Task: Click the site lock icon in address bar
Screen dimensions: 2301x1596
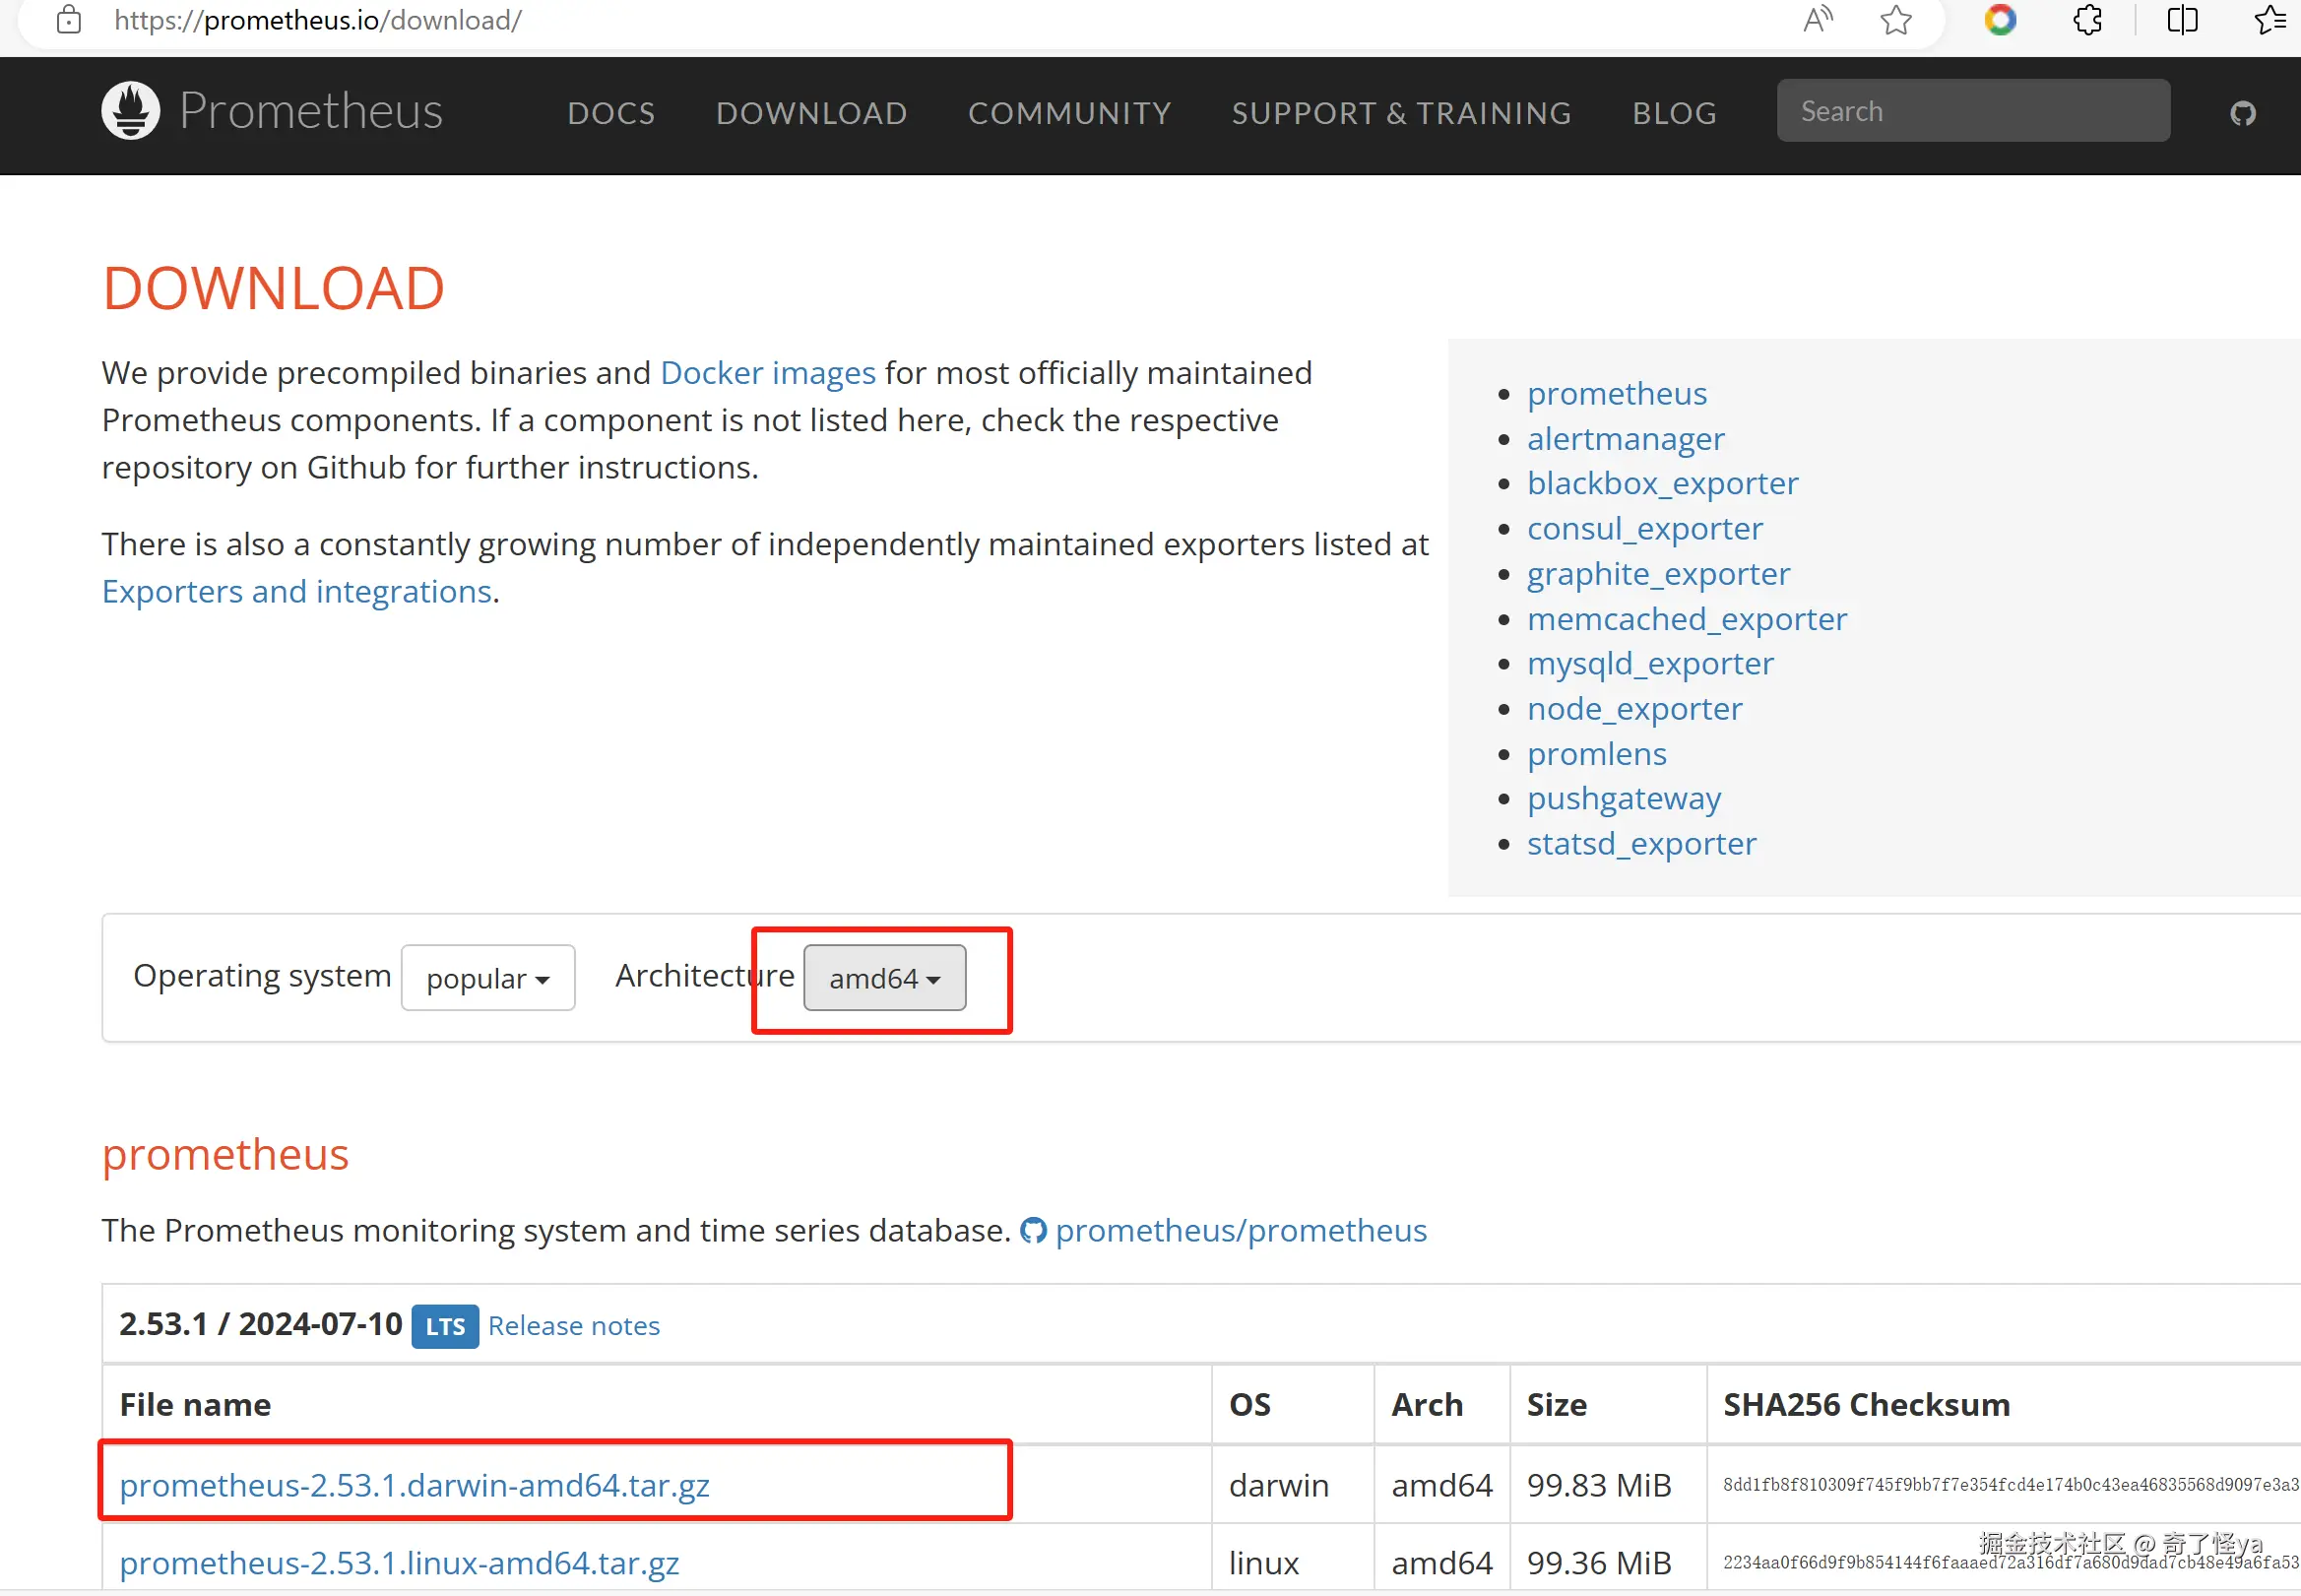Action: pos(68,20)
